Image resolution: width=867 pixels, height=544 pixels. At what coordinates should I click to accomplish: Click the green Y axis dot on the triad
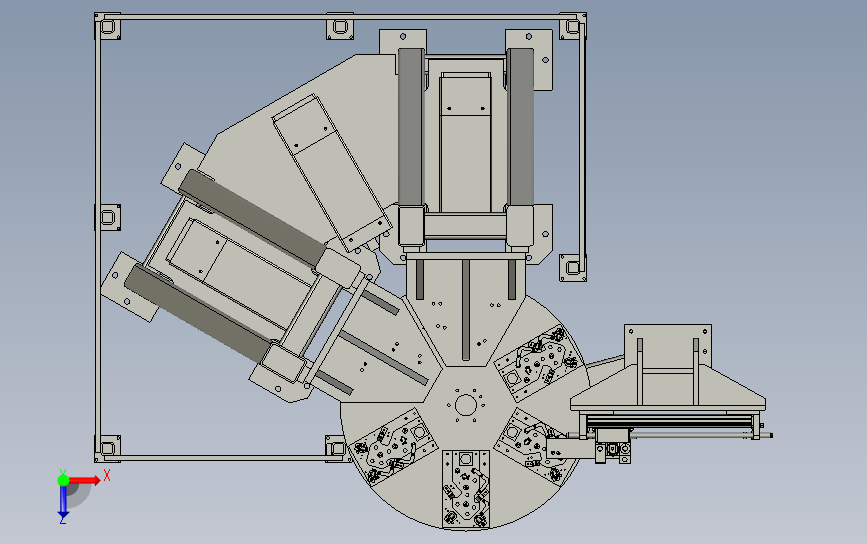click(63, 480)
